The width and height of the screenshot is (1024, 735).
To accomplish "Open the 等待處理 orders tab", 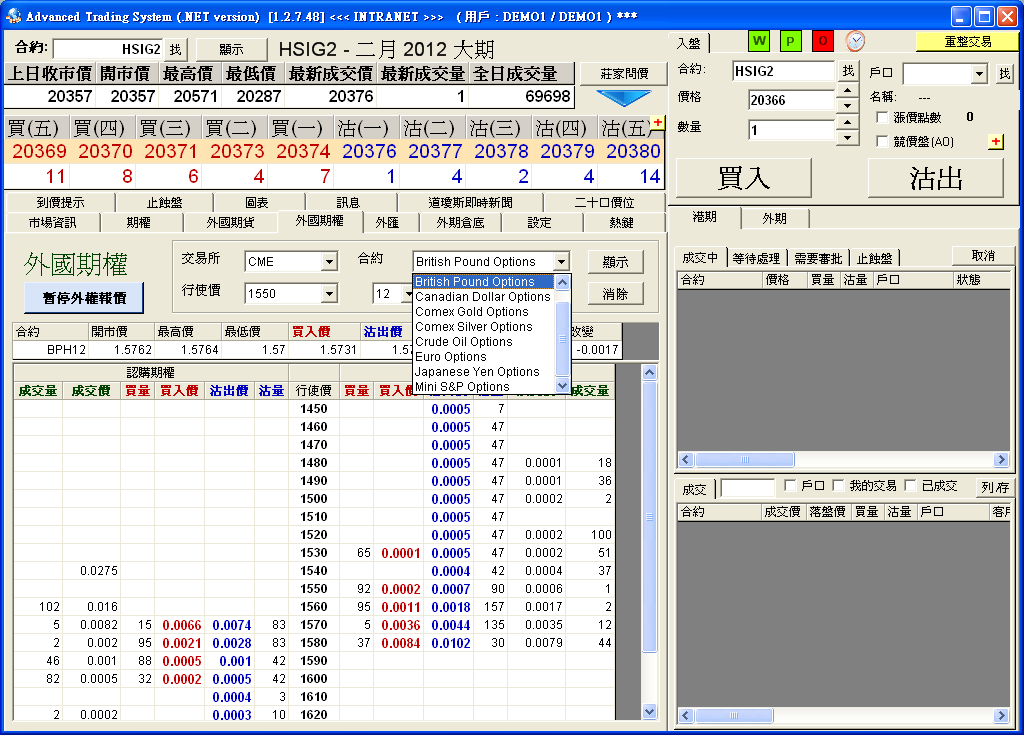I will [756, 258].
